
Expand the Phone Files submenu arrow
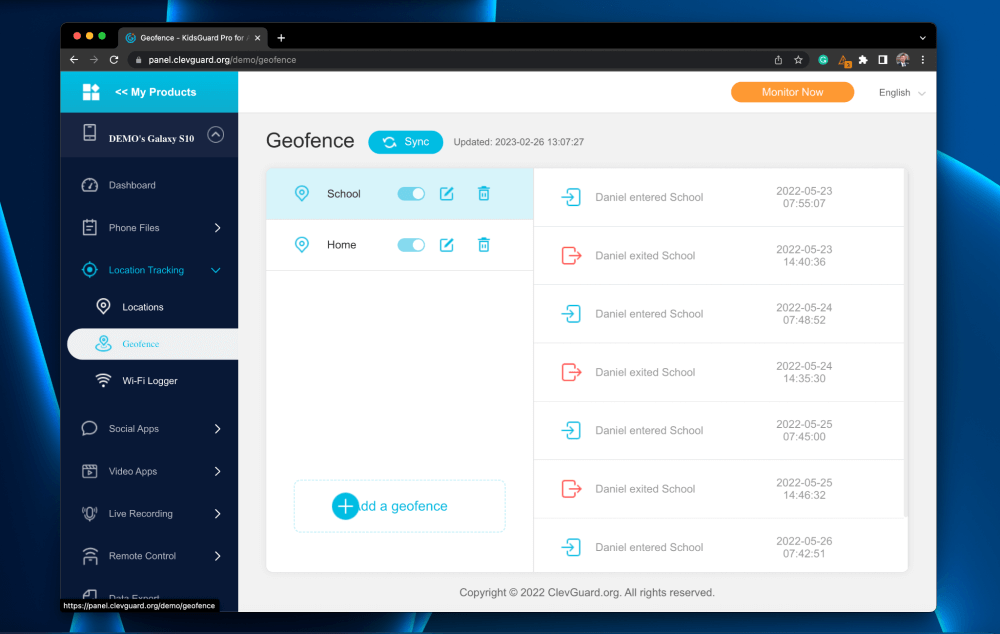tap(217, 228)
